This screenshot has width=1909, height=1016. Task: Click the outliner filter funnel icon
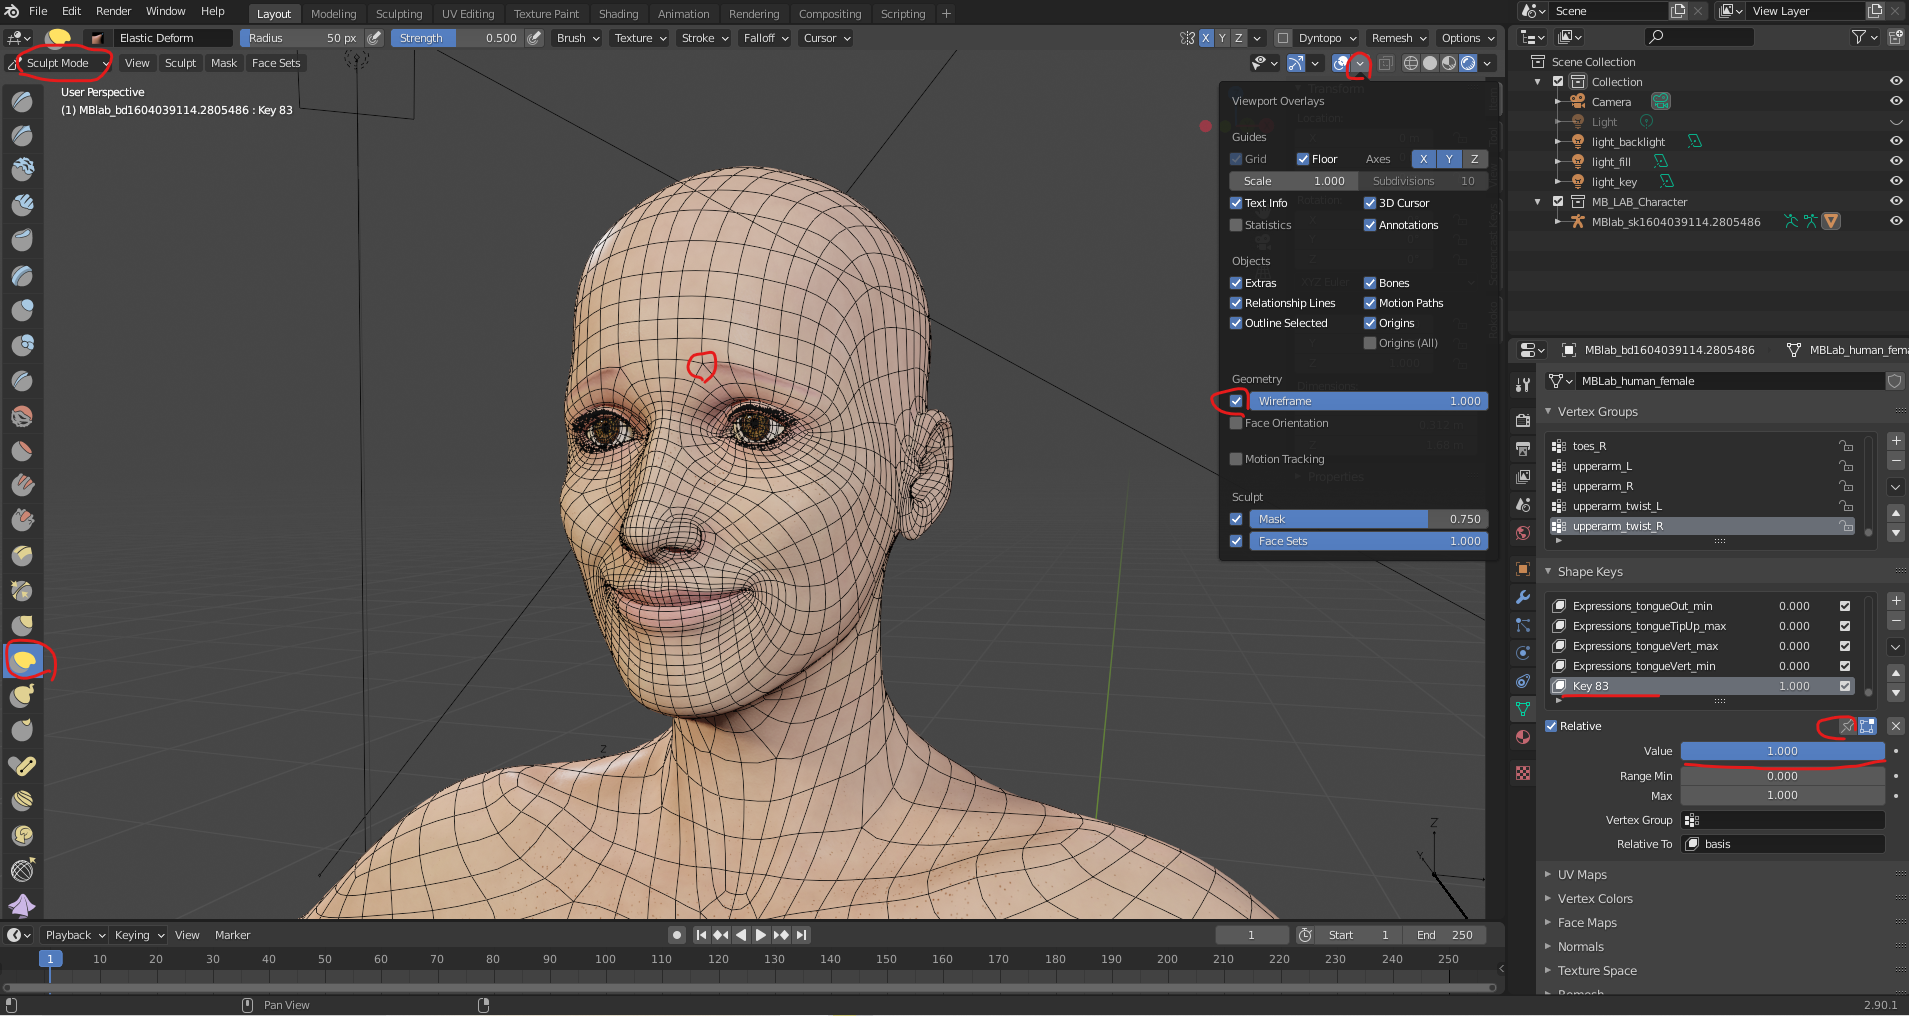[x=1859, y=37]
